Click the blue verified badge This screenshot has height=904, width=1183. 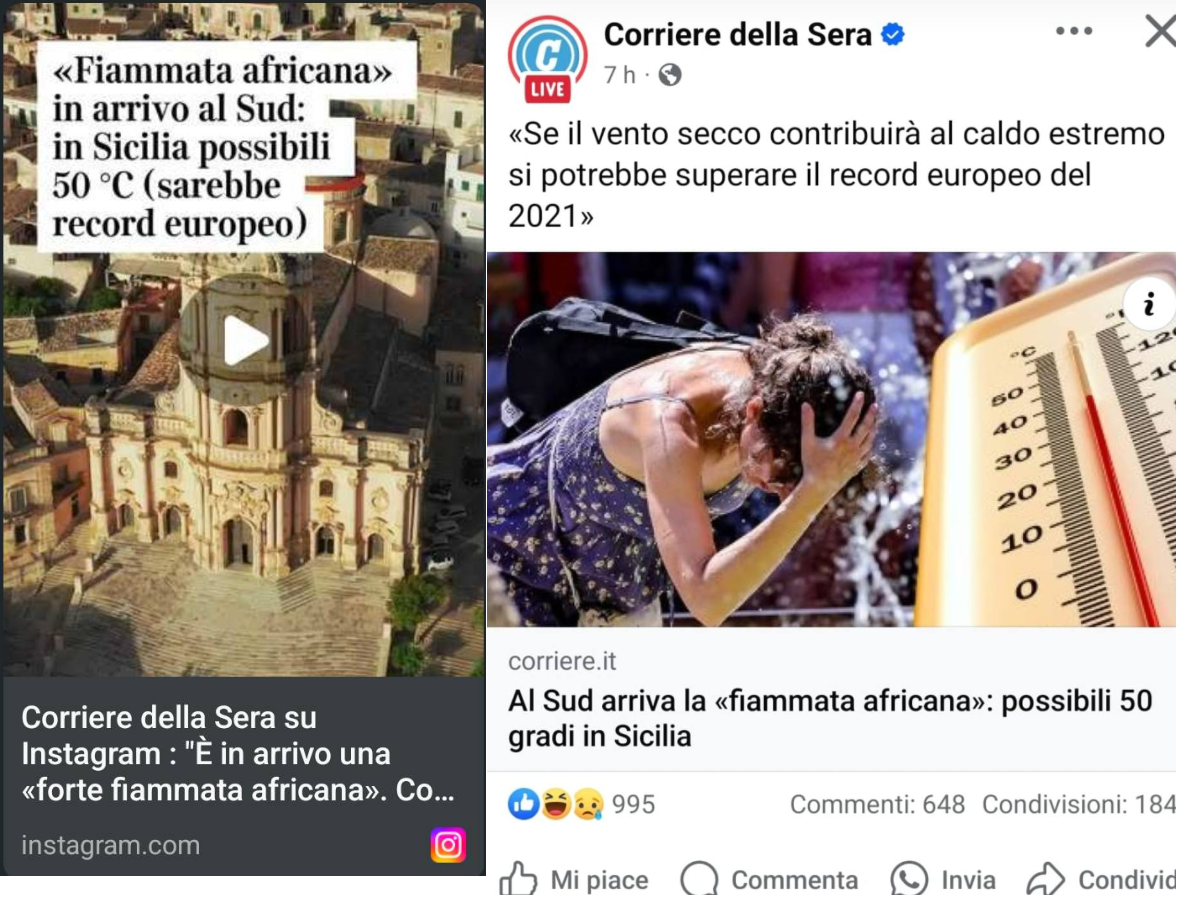pos(893,35)
